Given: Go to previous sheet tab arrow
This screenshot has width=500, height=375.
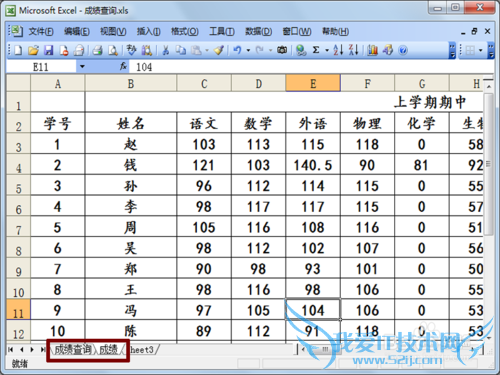Looking at the screenshot, I should (21, 349).
